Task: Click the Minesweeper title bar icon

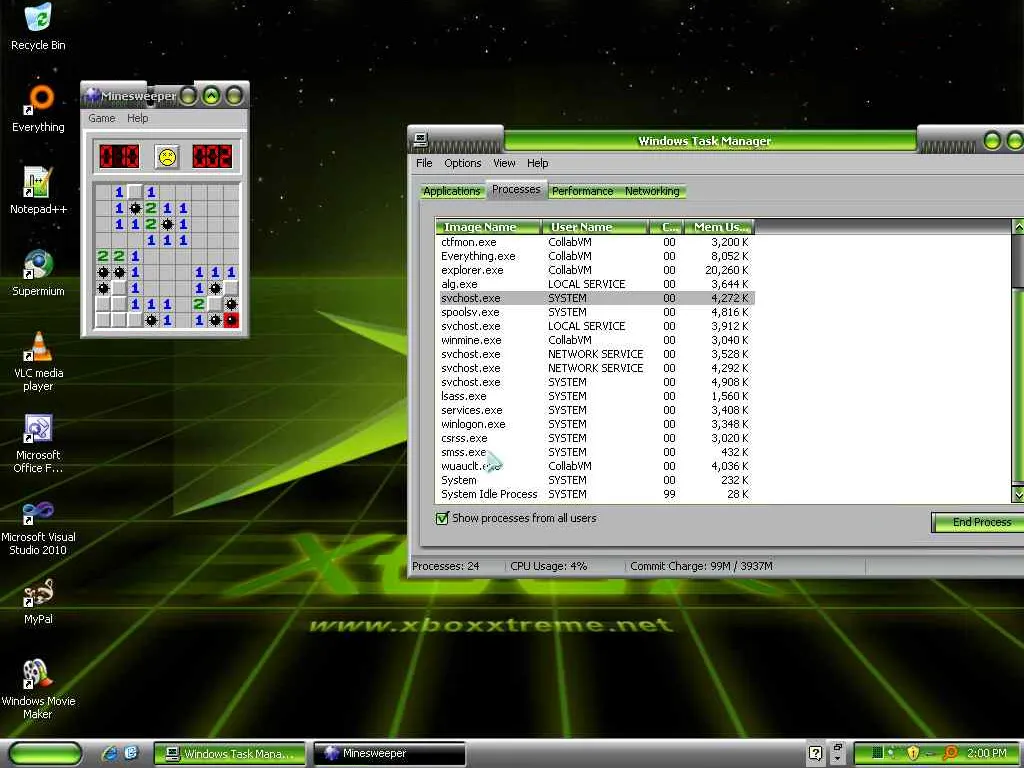Action: pyautogui.click(x=93, y=96)
